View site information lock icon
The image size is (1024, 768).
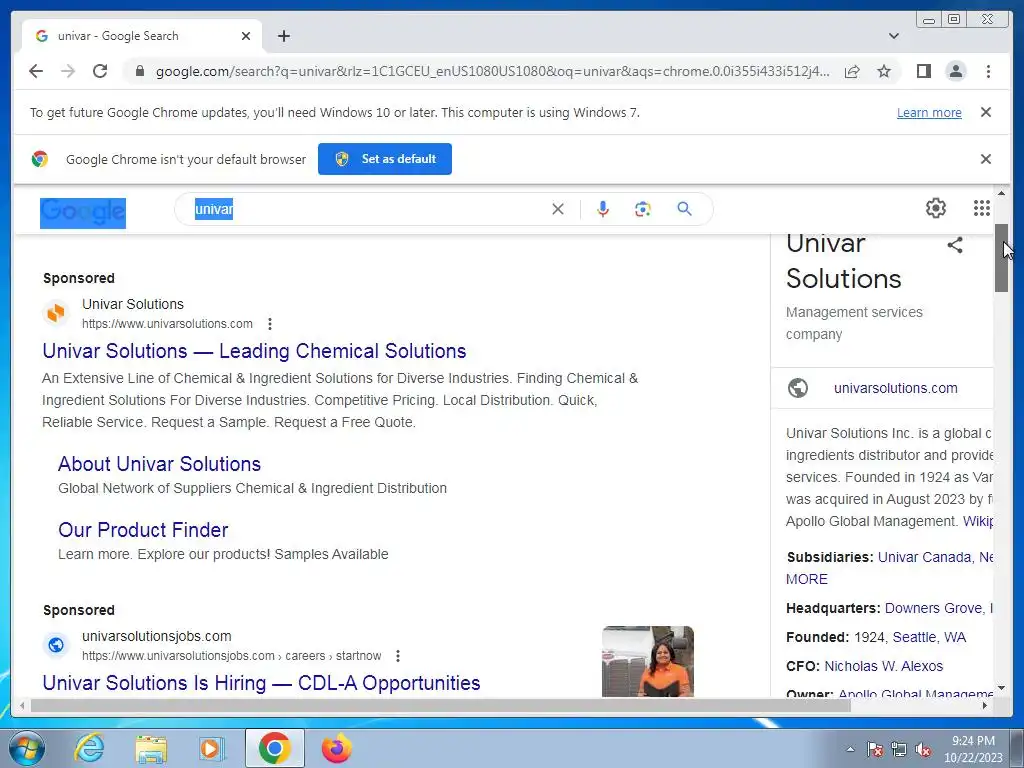point(139,71)
